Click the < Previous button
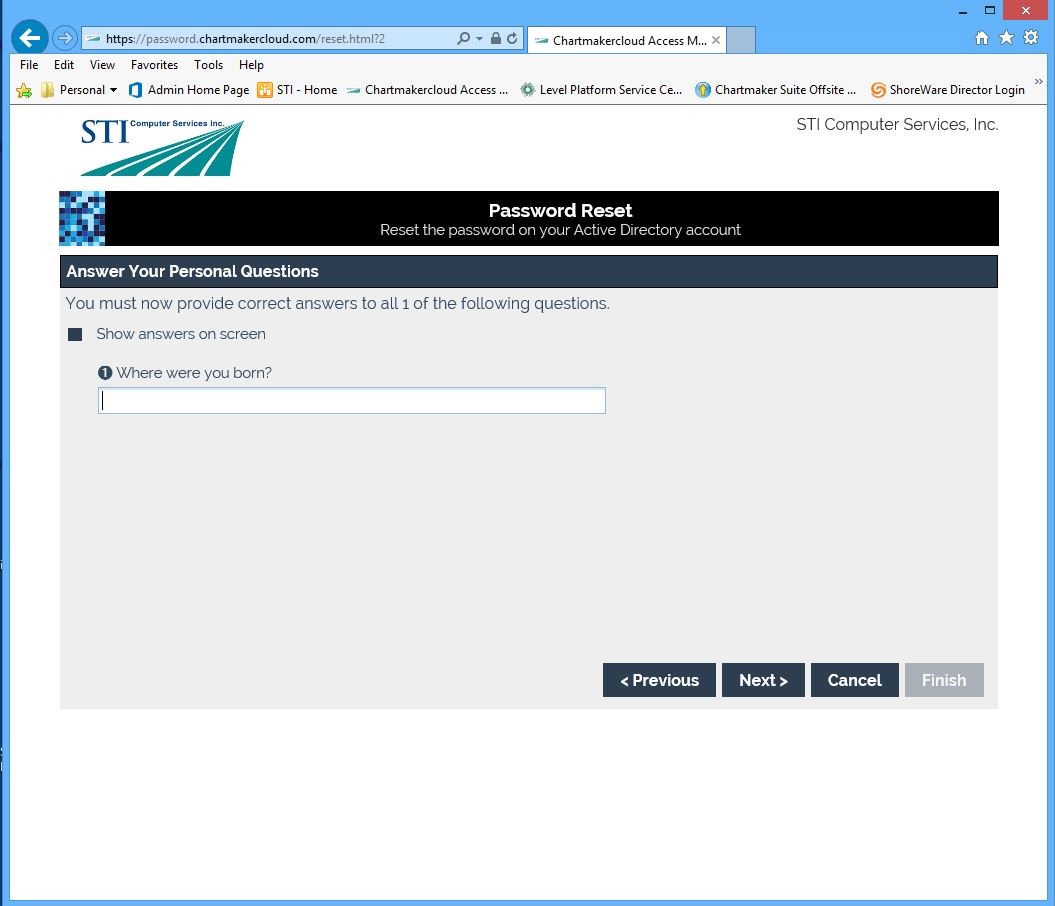 [x=659, y=680]
